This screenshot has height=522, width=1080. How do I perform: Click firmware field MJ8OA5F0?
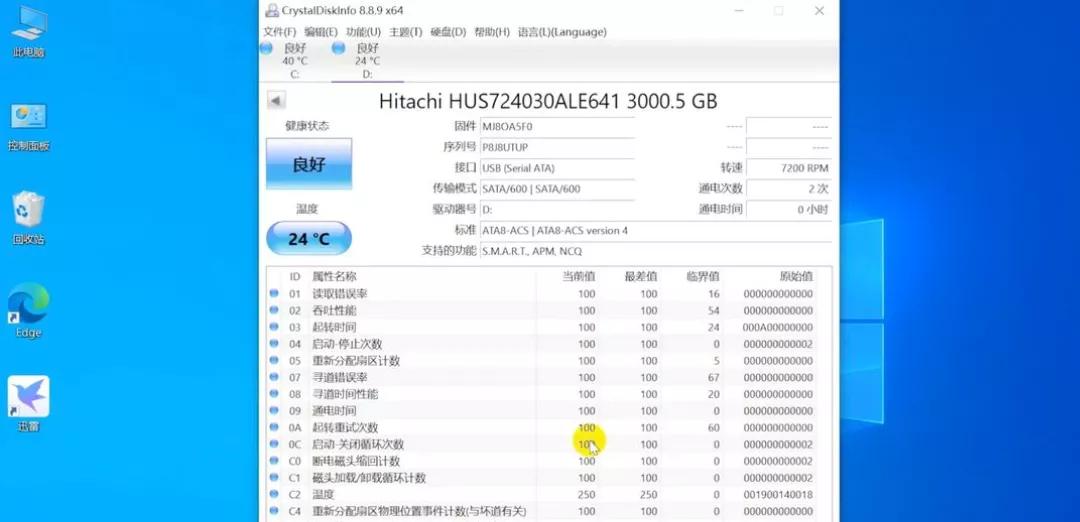click(557, 127)
